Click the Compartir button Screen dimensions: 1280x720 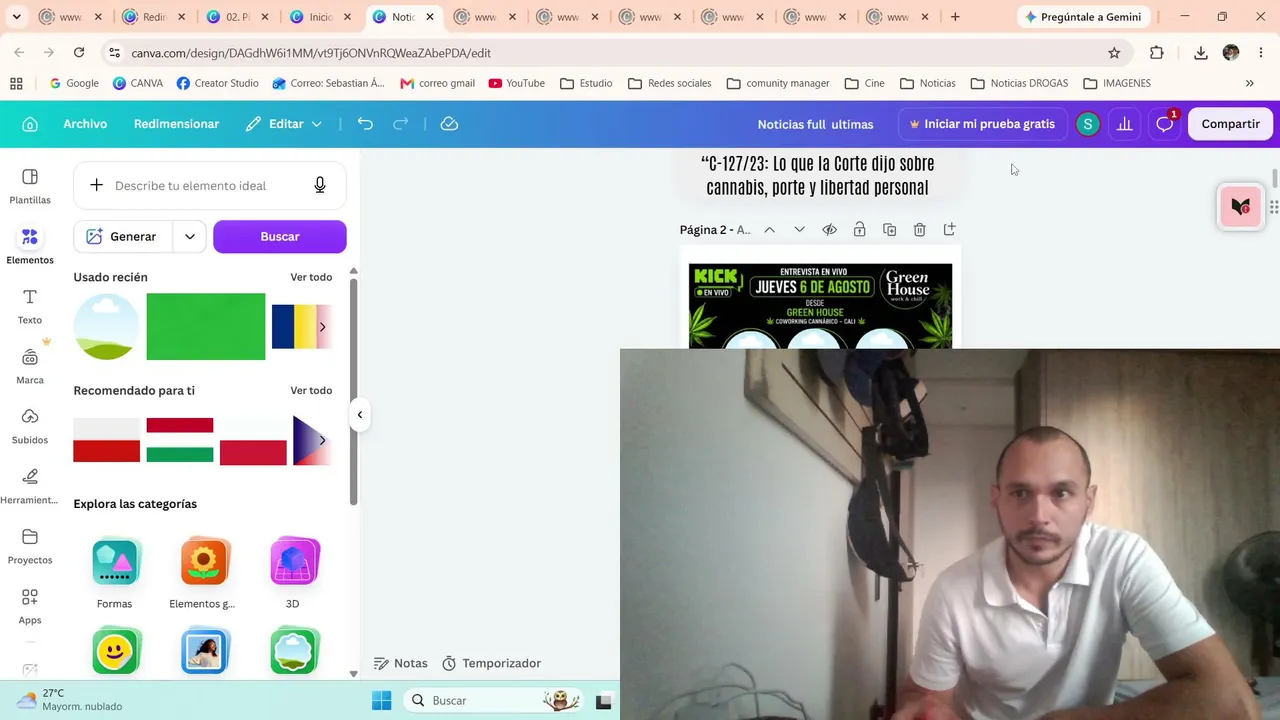[1230, 124]
